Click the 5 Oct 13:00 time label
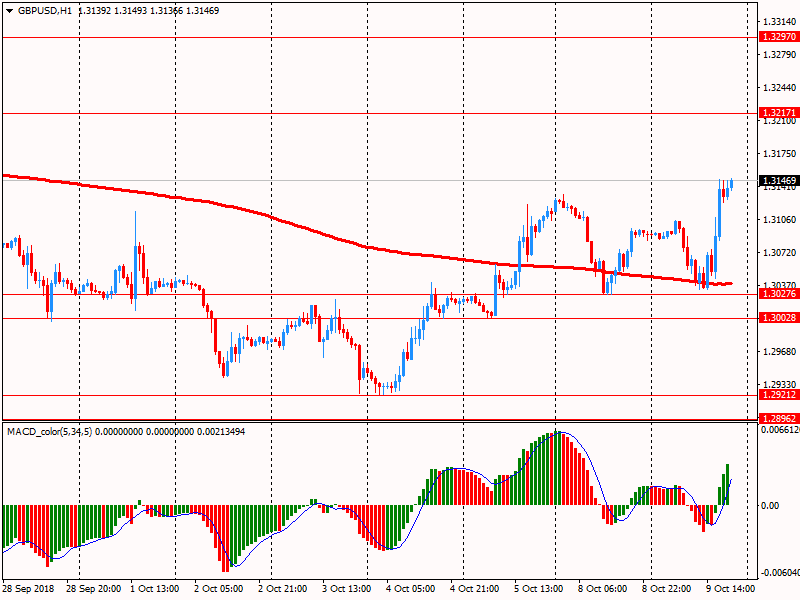 coord(539,589)
